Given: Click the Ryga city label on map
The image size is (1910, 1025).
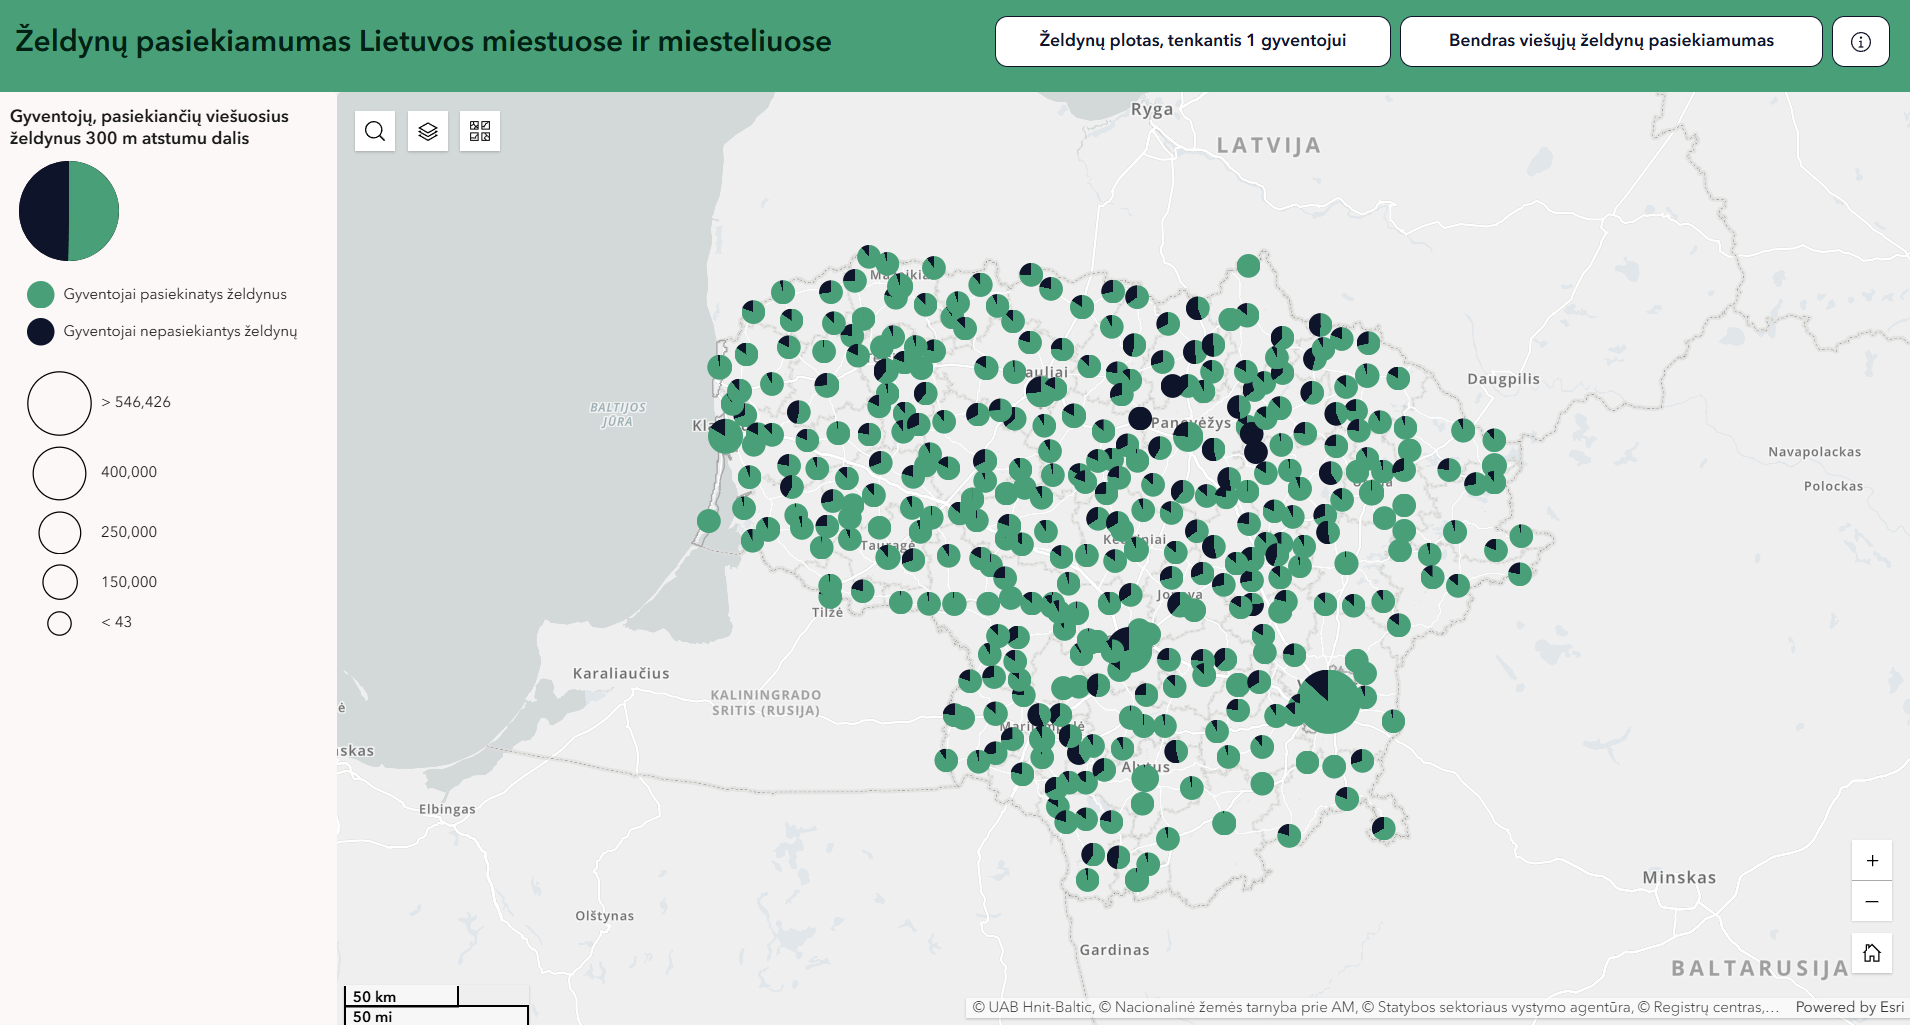Looking at the screenshot, I should click(1151, 110).
